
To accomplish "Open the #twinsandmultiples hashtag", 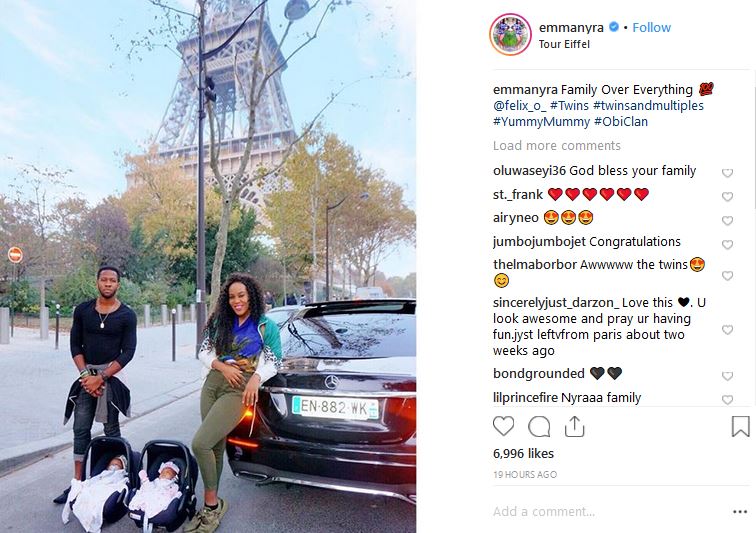I will pos(648,106).
